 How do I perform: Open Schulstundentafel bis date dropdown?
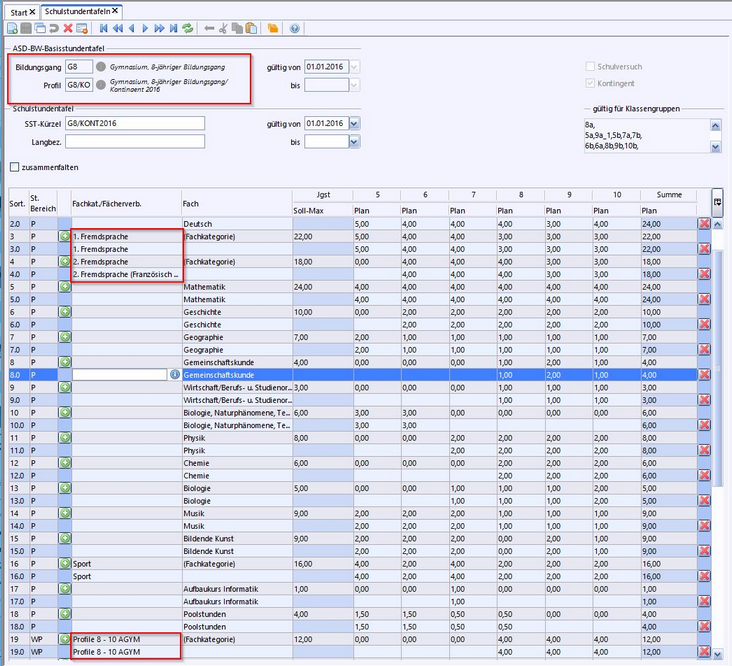(x=354, y=142)
